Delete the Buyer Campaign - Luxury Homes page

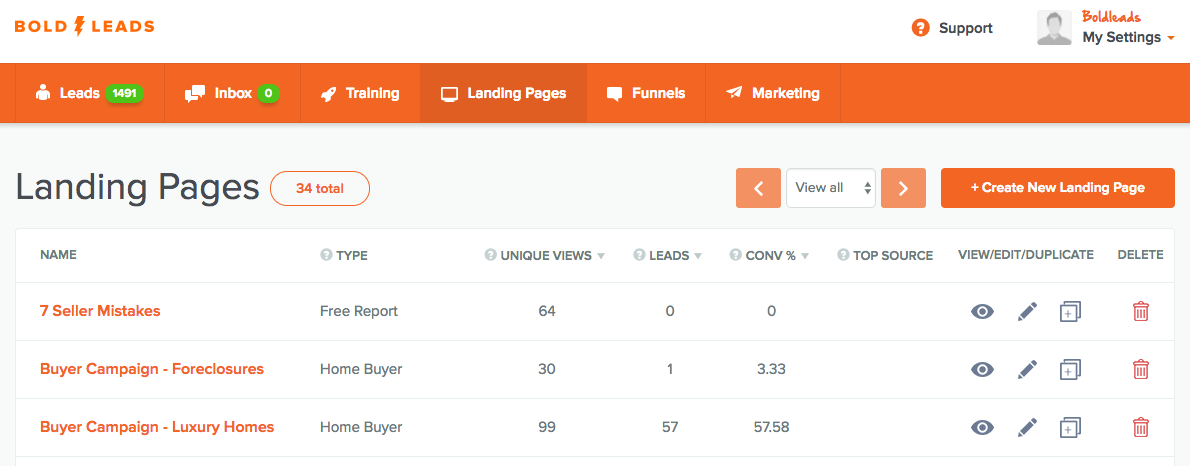(1141, 427)
